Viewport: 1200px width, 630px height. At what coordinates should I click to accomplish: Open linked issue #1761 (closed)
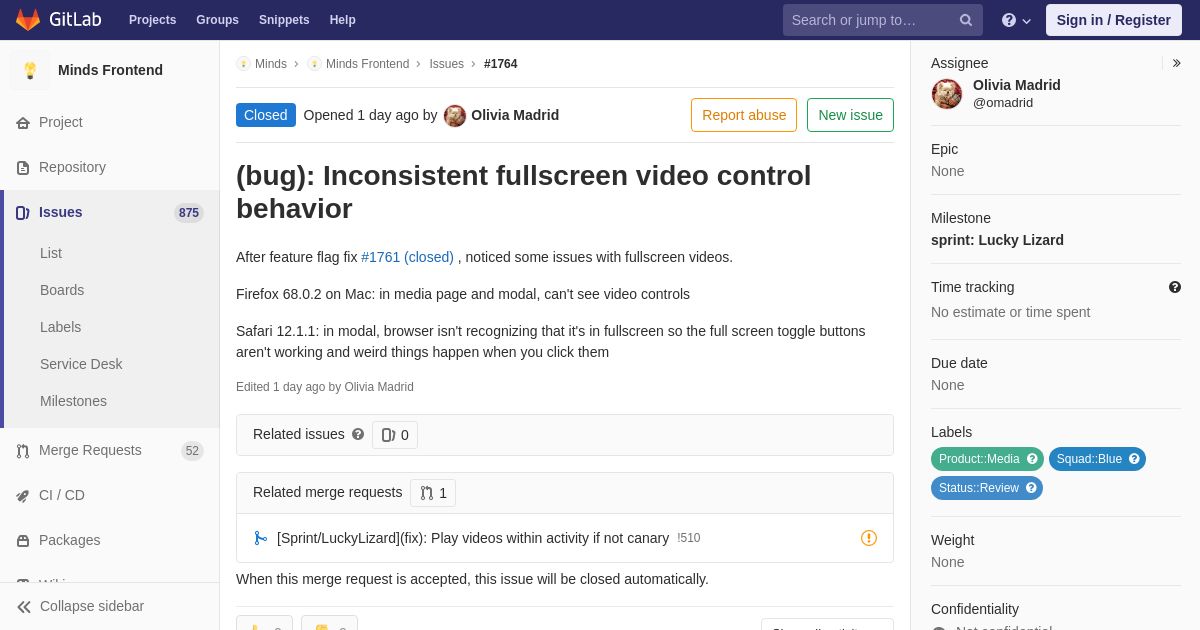407,257
